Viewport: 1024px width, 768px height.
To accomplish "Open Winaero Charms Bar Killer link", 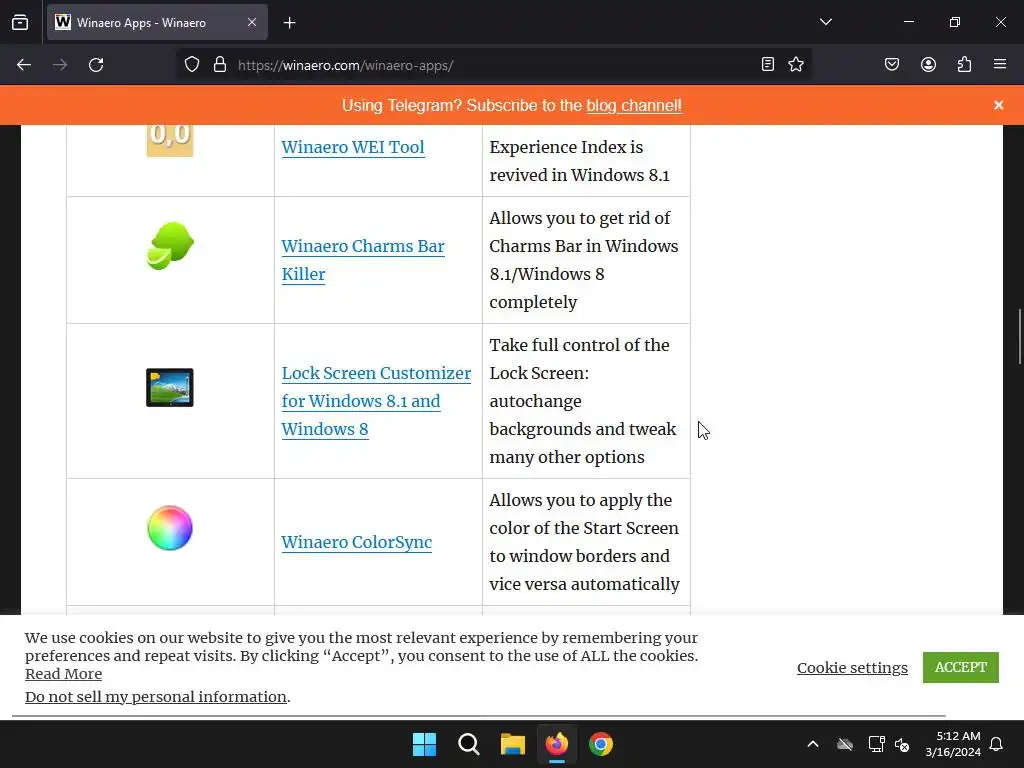I will tap(362, 260).
